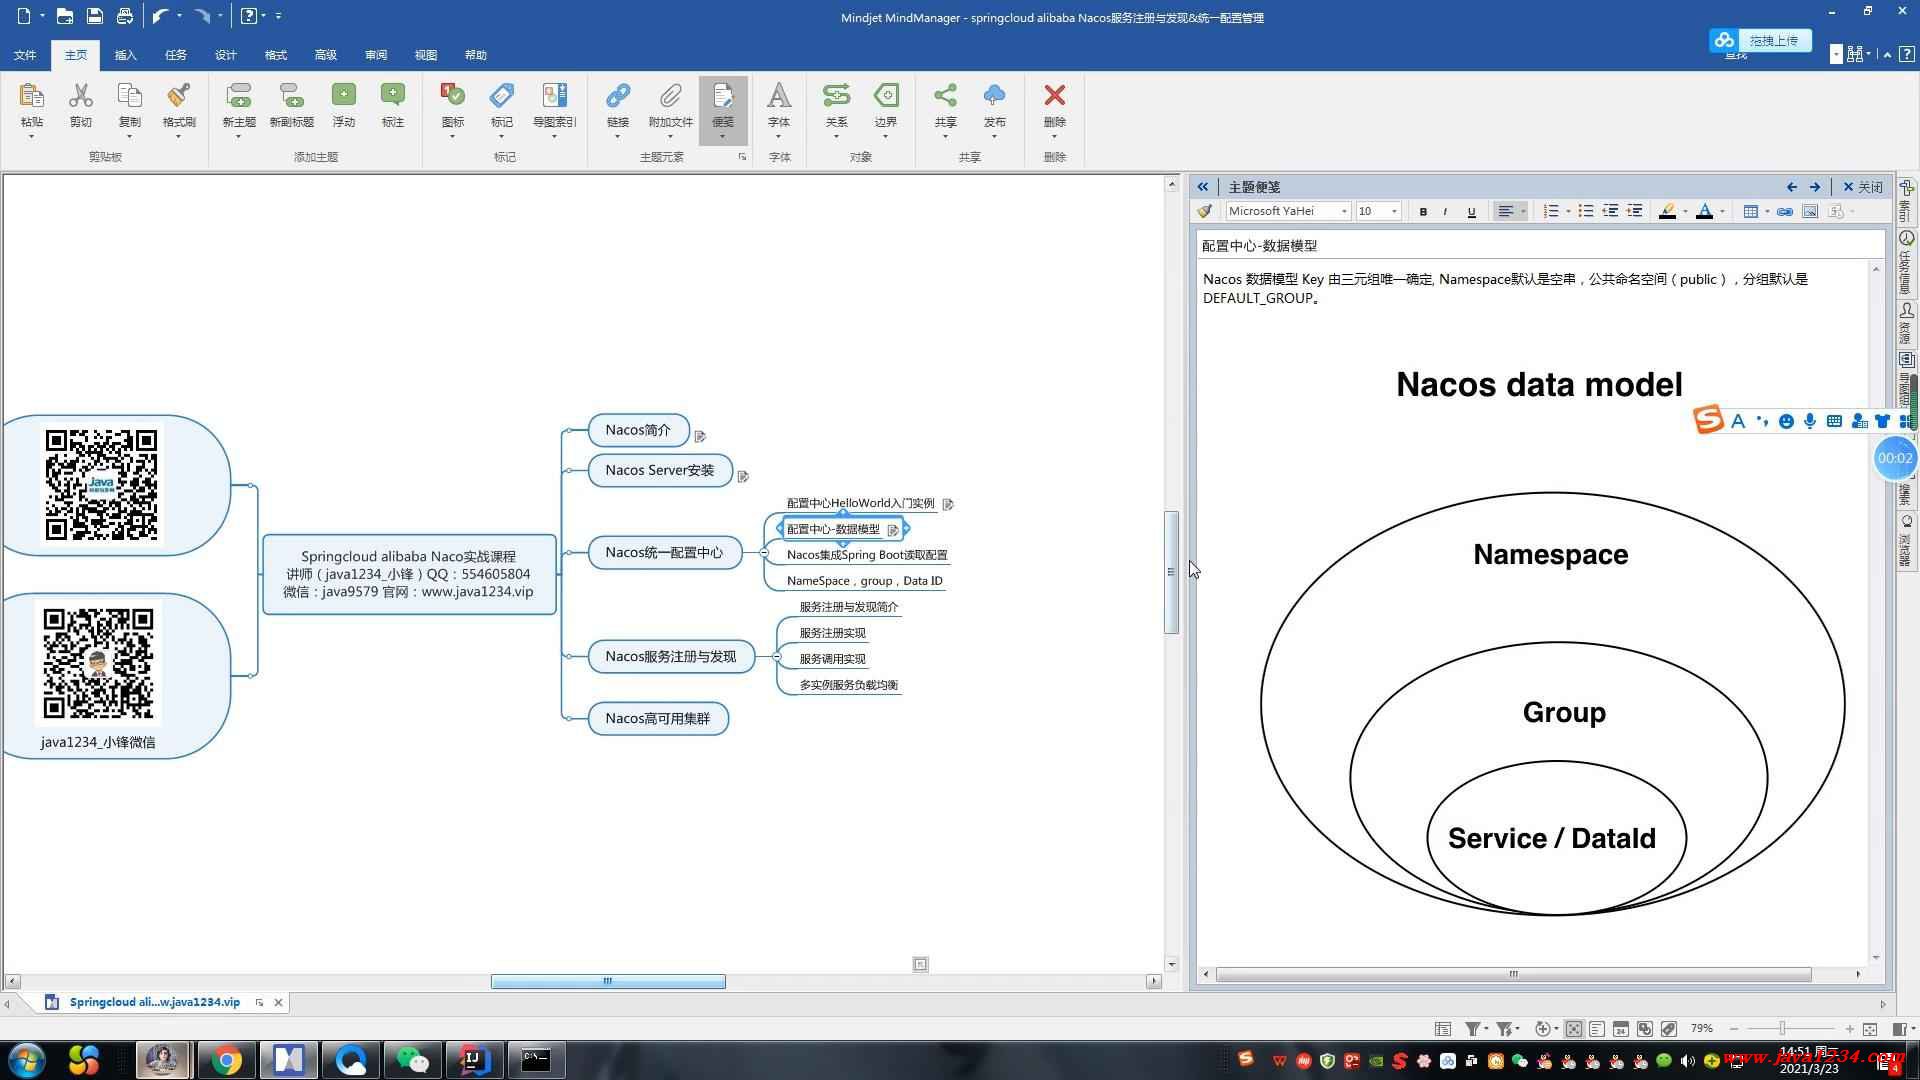Screen dimensions: 1920x1080
Task: Toggle the Notes (便笺) ribbon button
Action: click(x=723, y=110)
